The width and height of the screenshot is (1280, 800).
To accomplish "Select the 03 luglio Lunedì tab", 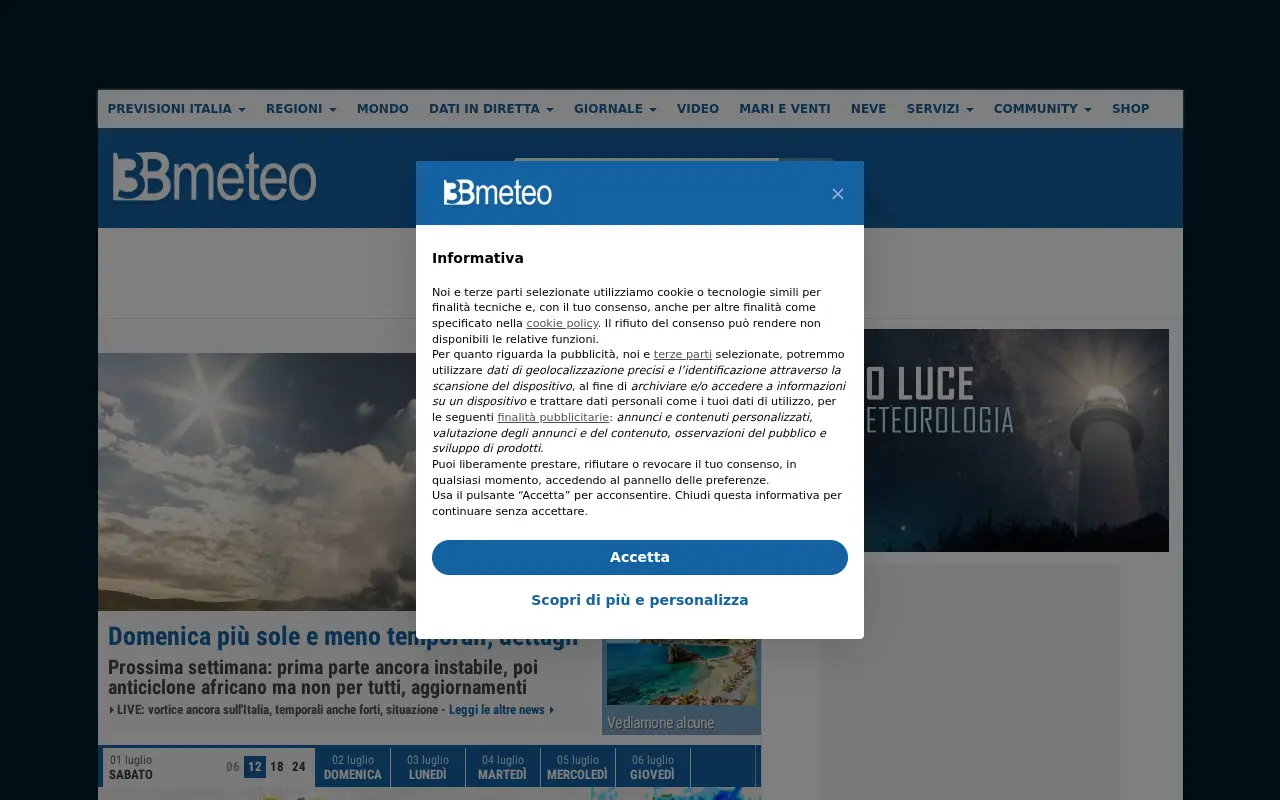I will (x=428, y=767).
